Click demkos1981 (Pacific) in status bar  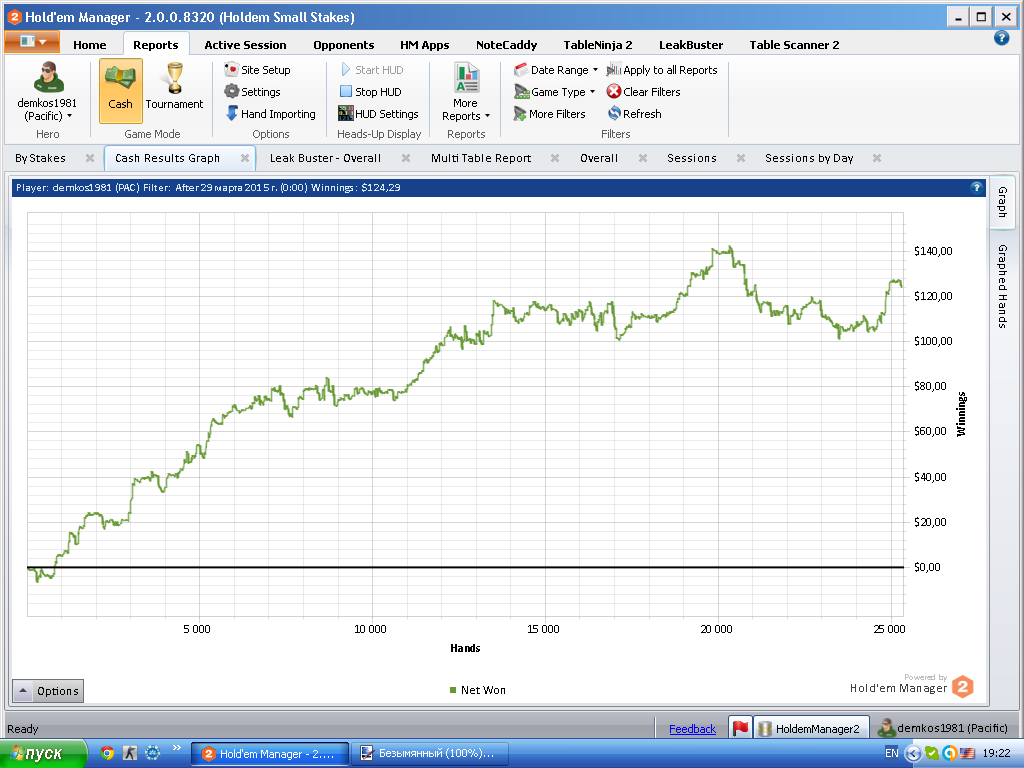pyautogui.click(x=943, y=728)
